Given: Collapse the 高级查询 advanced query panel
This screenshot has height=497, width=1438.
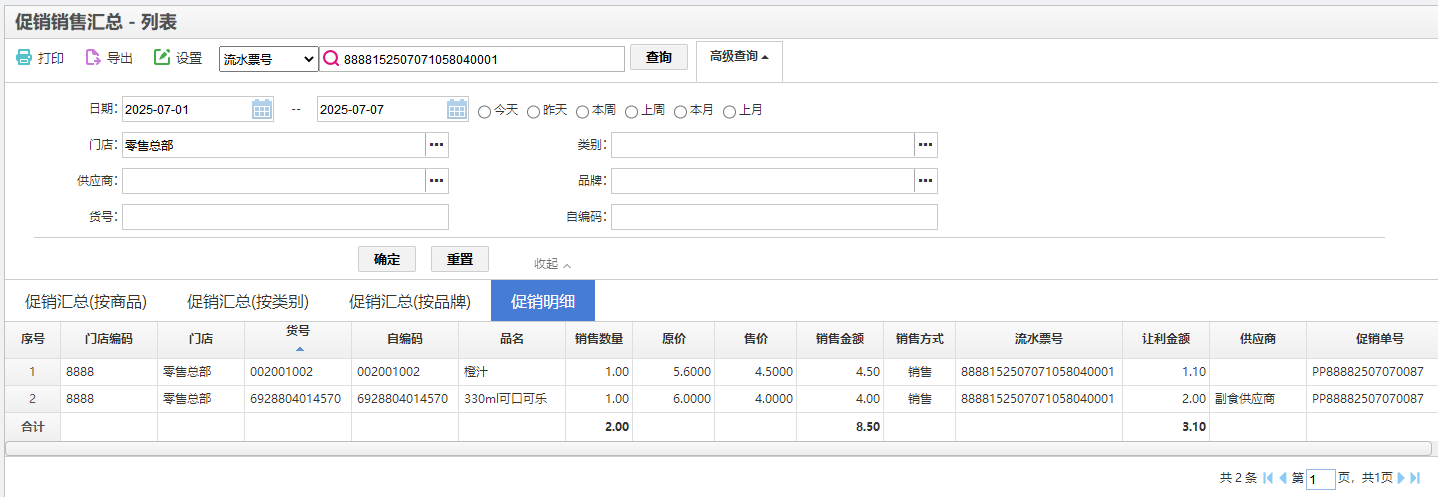Looking at the screenshot, I should click(x=739, y=57).
